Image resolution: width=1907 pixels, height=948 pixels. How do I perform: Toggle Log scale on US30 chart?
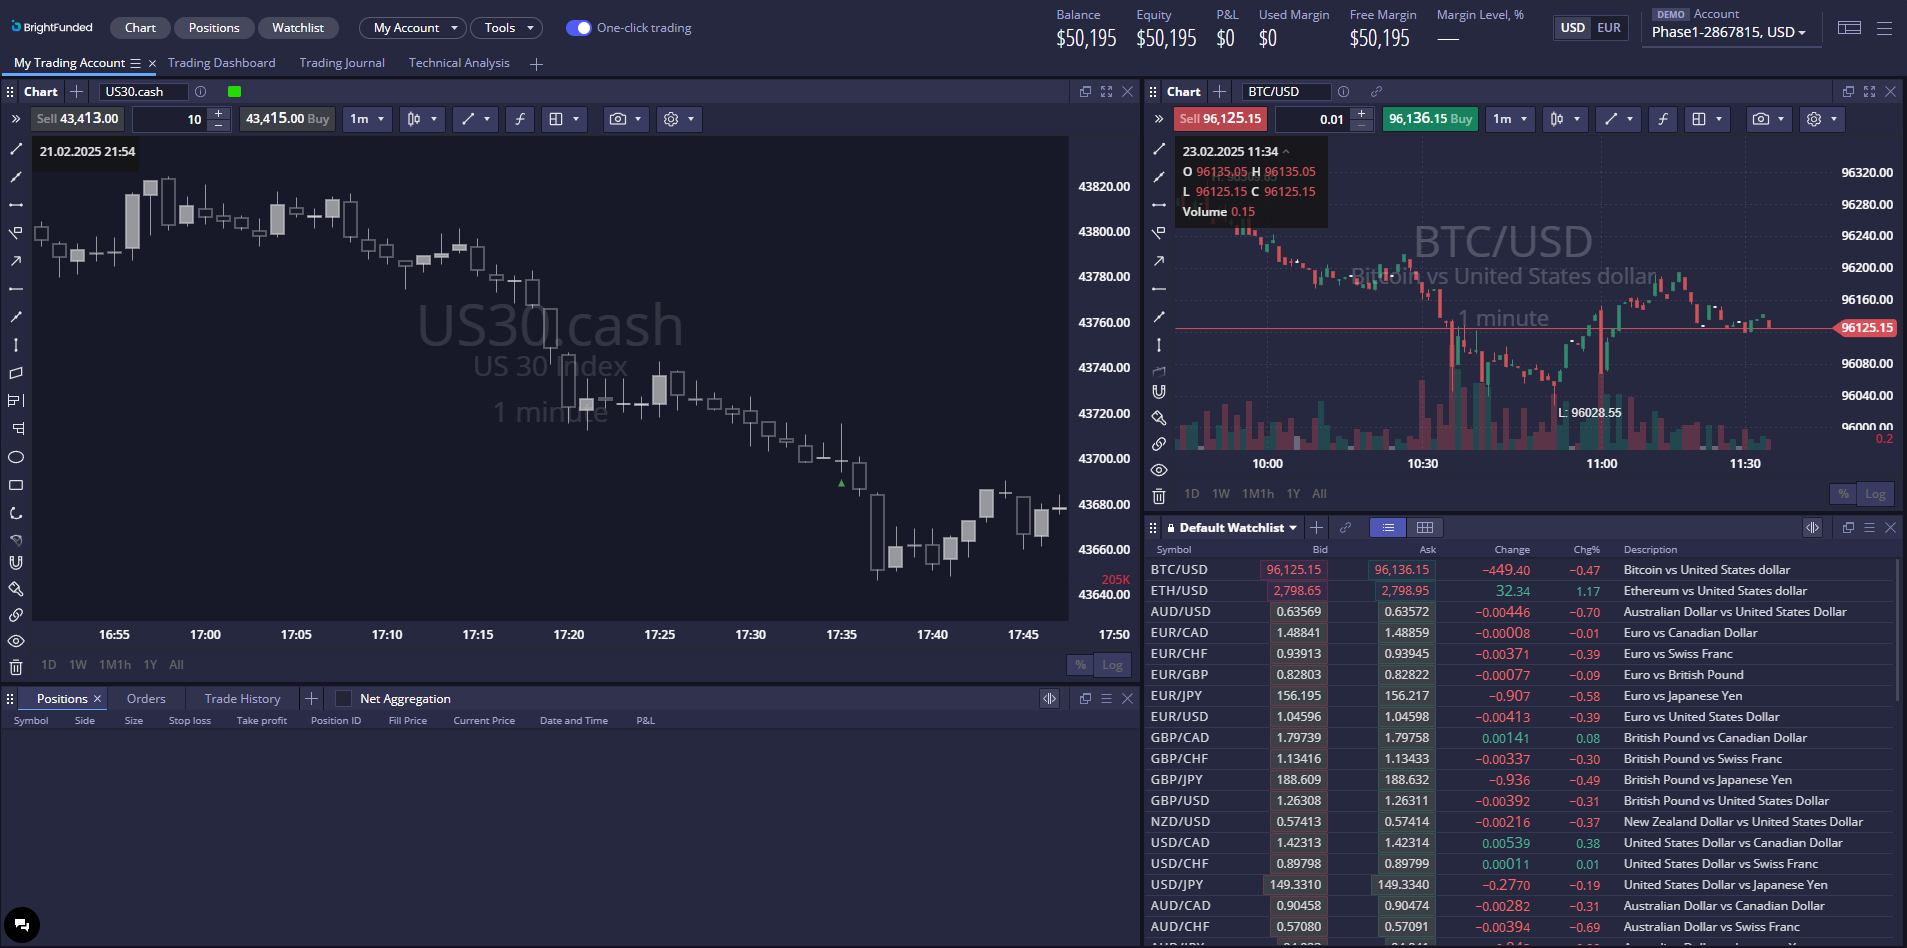click(1113, 665)
